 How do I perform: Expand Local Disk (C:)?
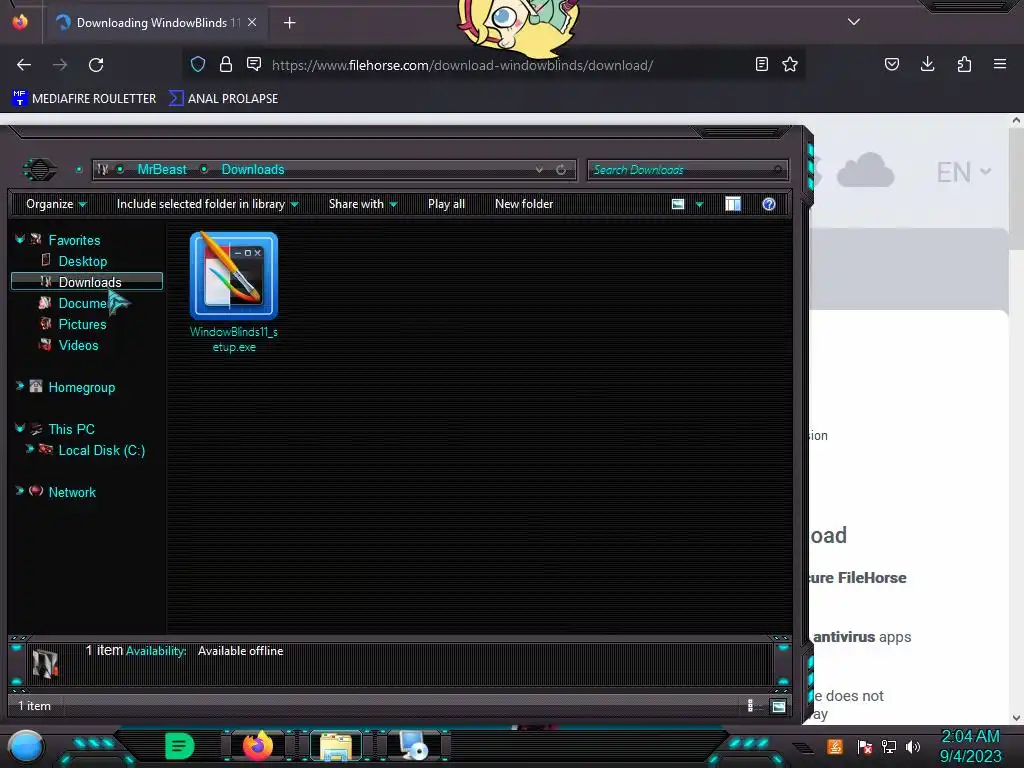[x=29, y=449]
